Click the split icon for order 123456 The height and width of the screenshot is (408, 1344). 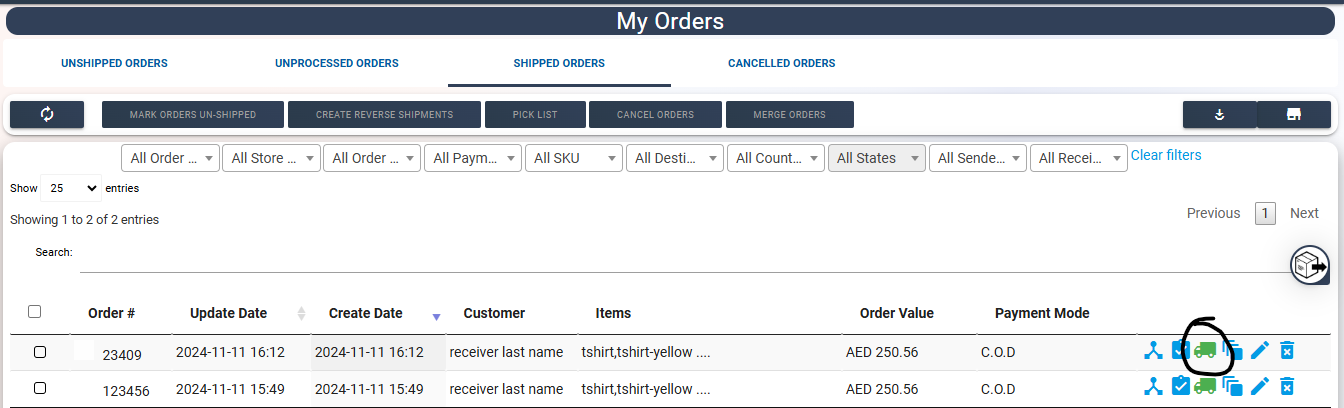tap(1154, 385)
